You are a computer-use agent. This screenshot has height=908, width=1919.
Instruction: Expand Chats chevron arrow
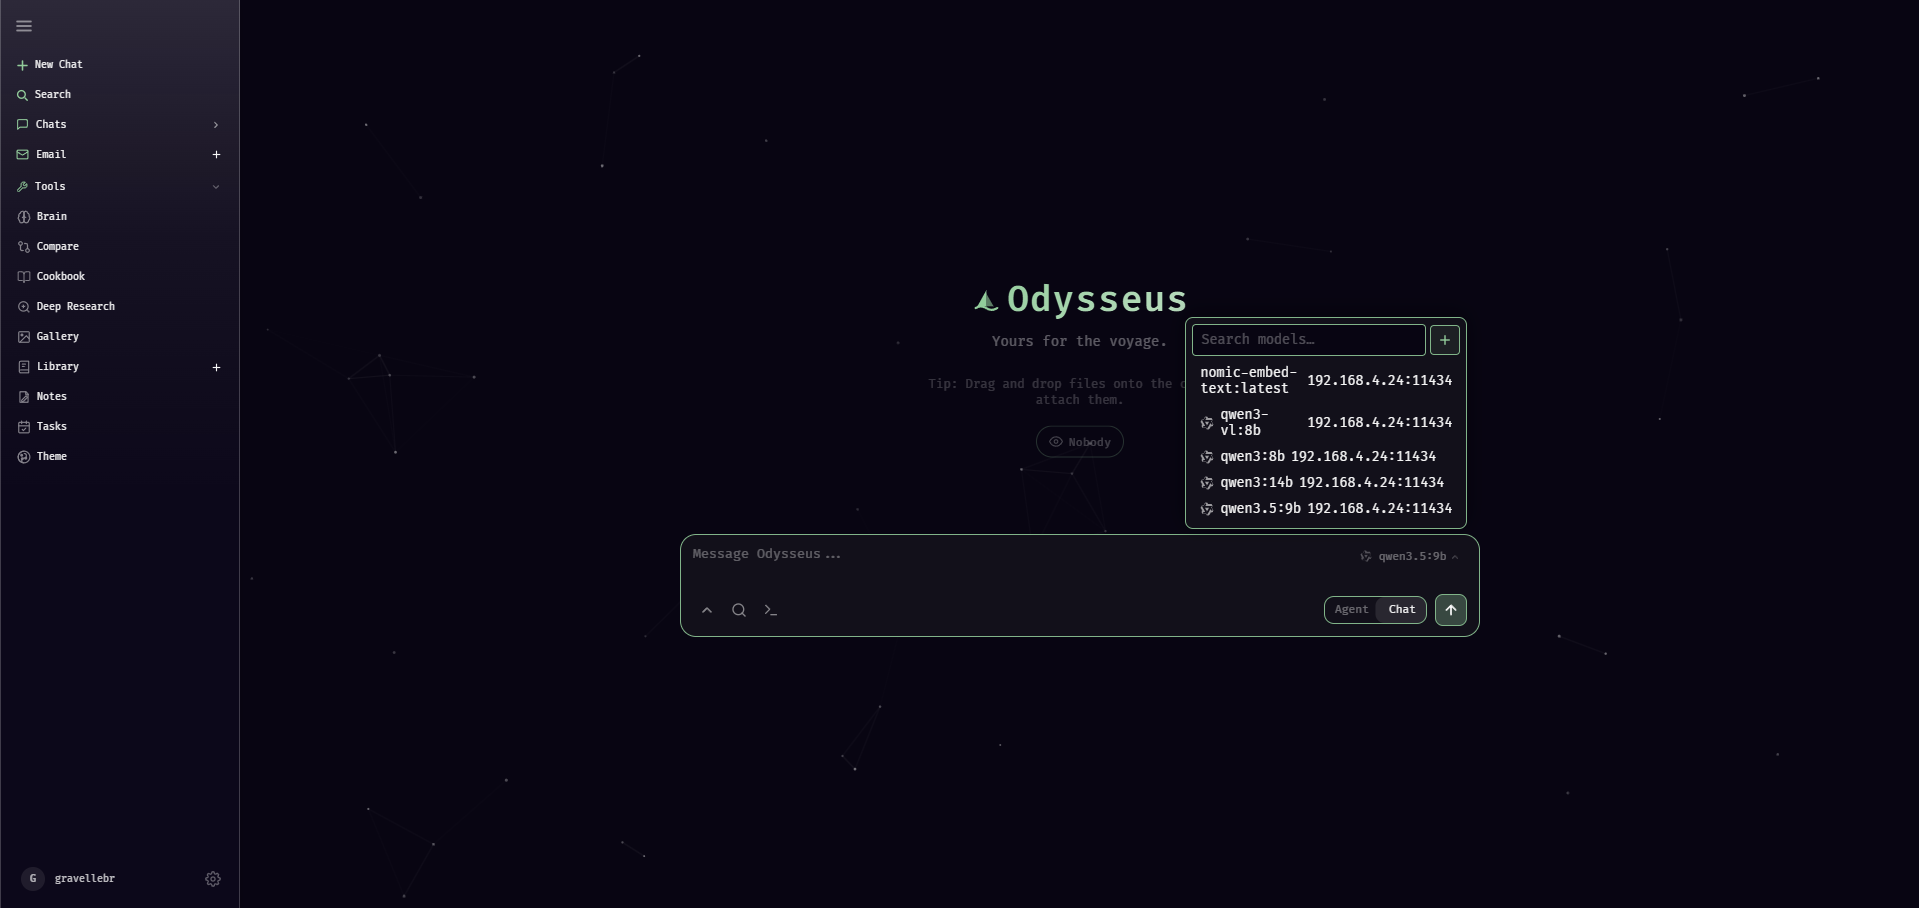(216, 125)
